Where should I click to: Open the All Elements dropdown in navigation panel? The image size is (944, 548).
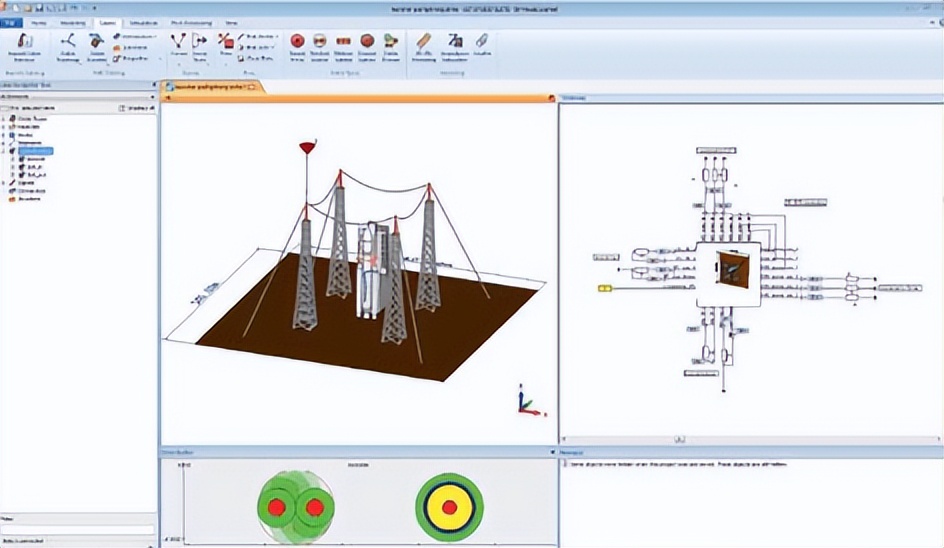(150, 95)
